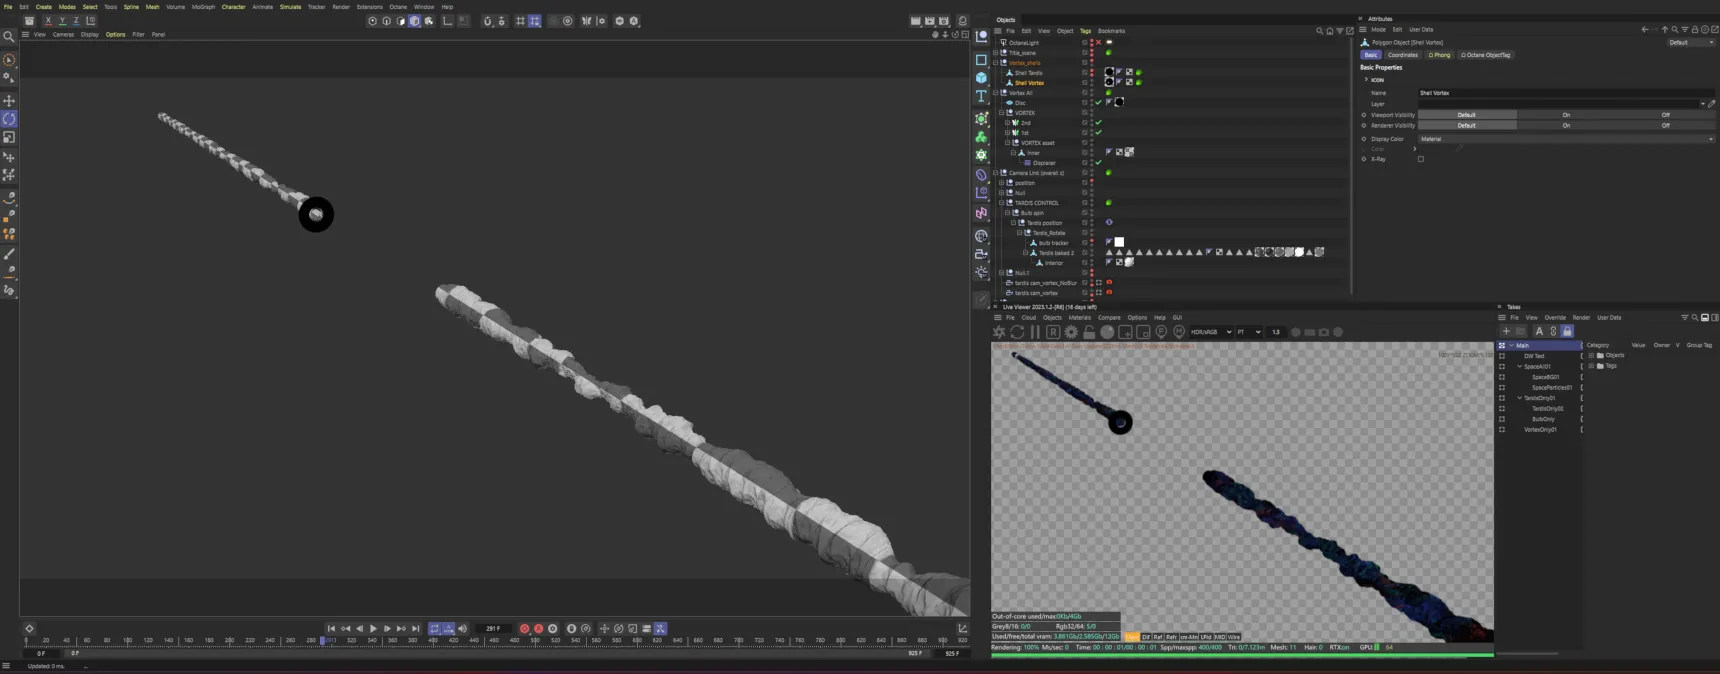Viewport: 1720px width, 674px height.
Task: Select the Scale tool in left toolbar
Action: coord(9,137)
